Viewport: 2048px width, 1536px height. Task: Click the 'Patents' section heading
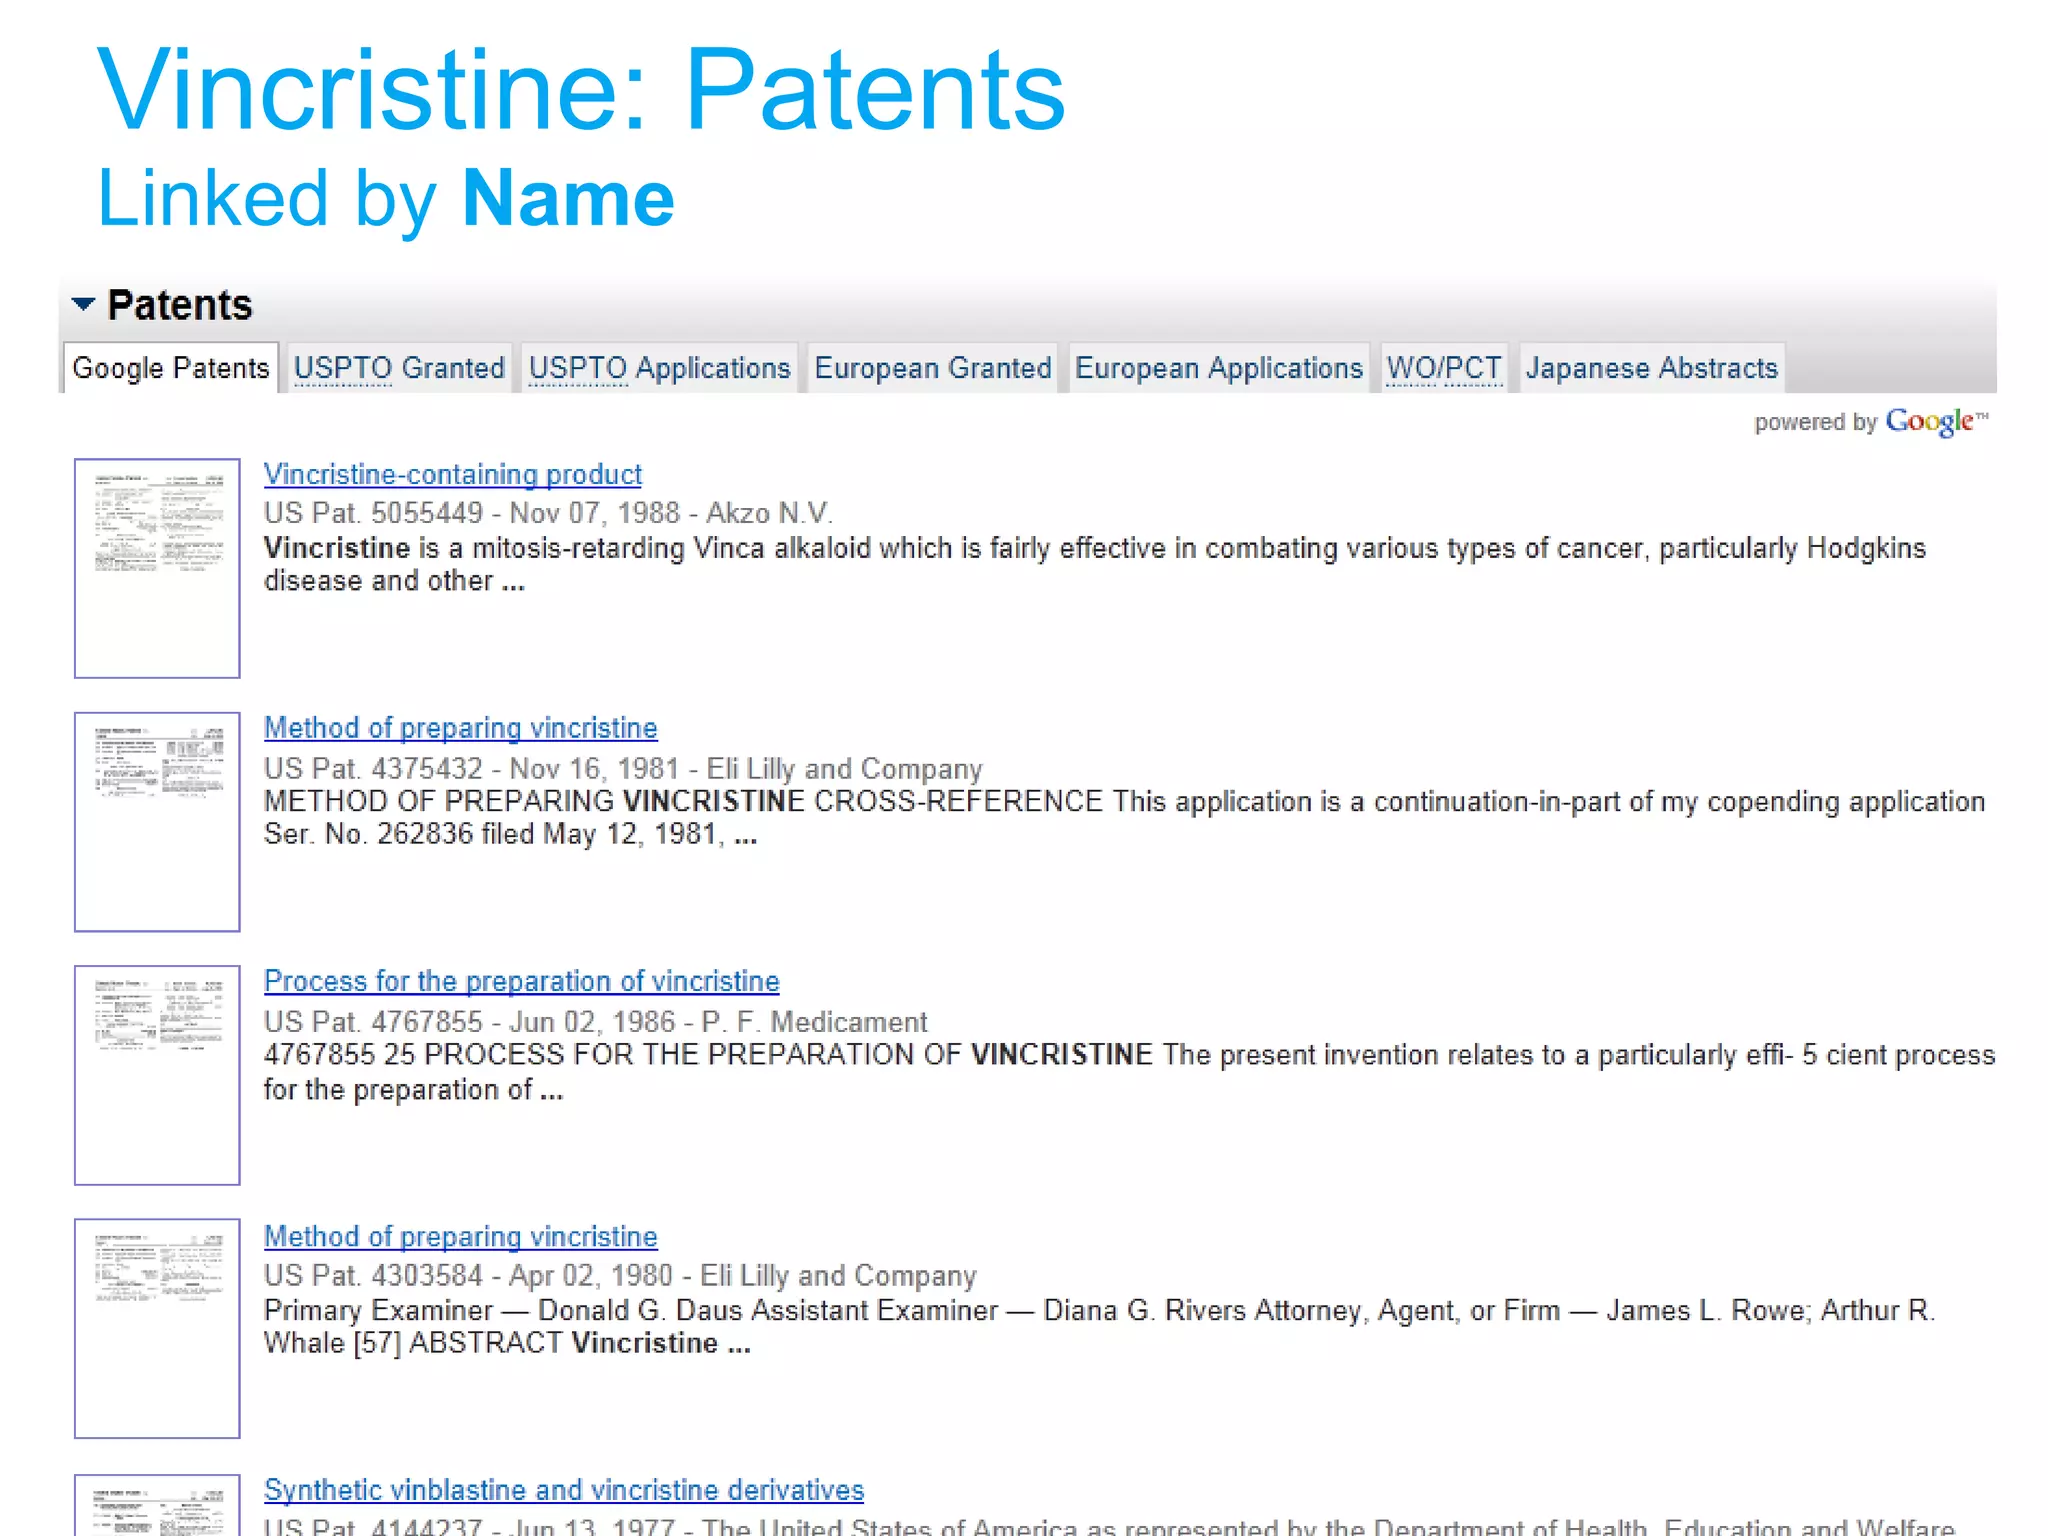[180, 305]
